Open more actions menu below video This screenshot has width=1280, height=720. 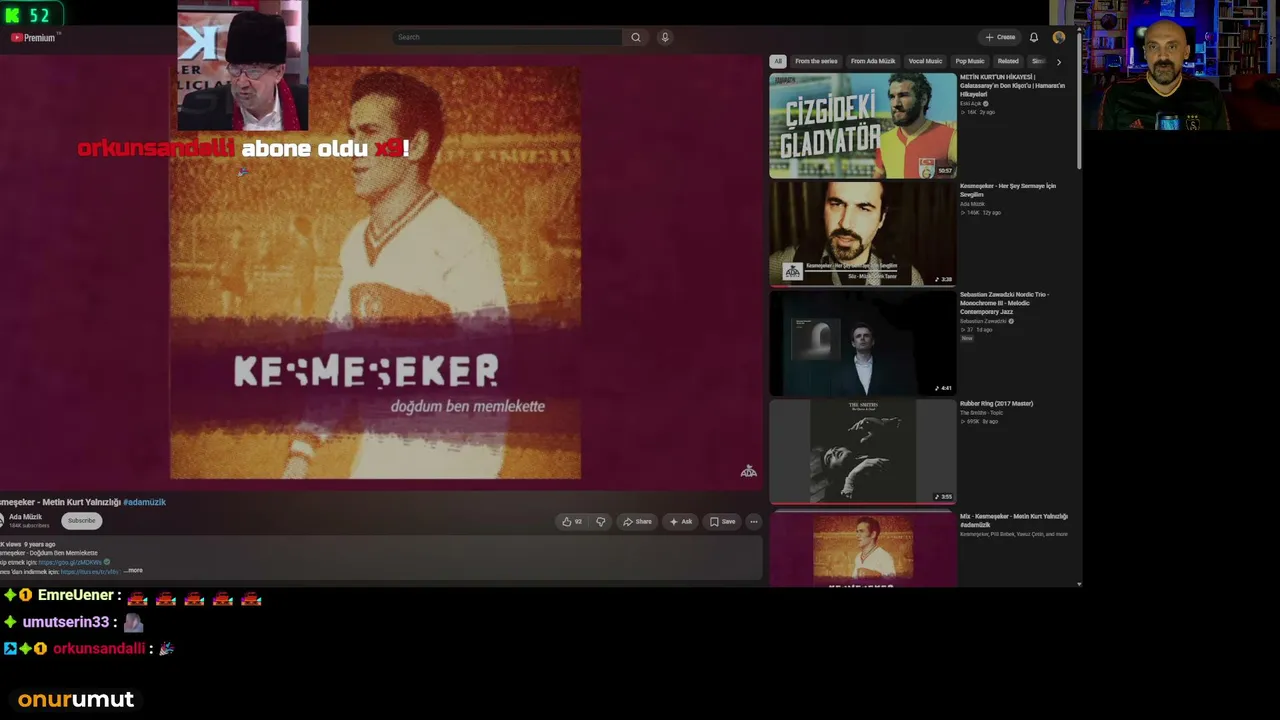click(753, 521)
